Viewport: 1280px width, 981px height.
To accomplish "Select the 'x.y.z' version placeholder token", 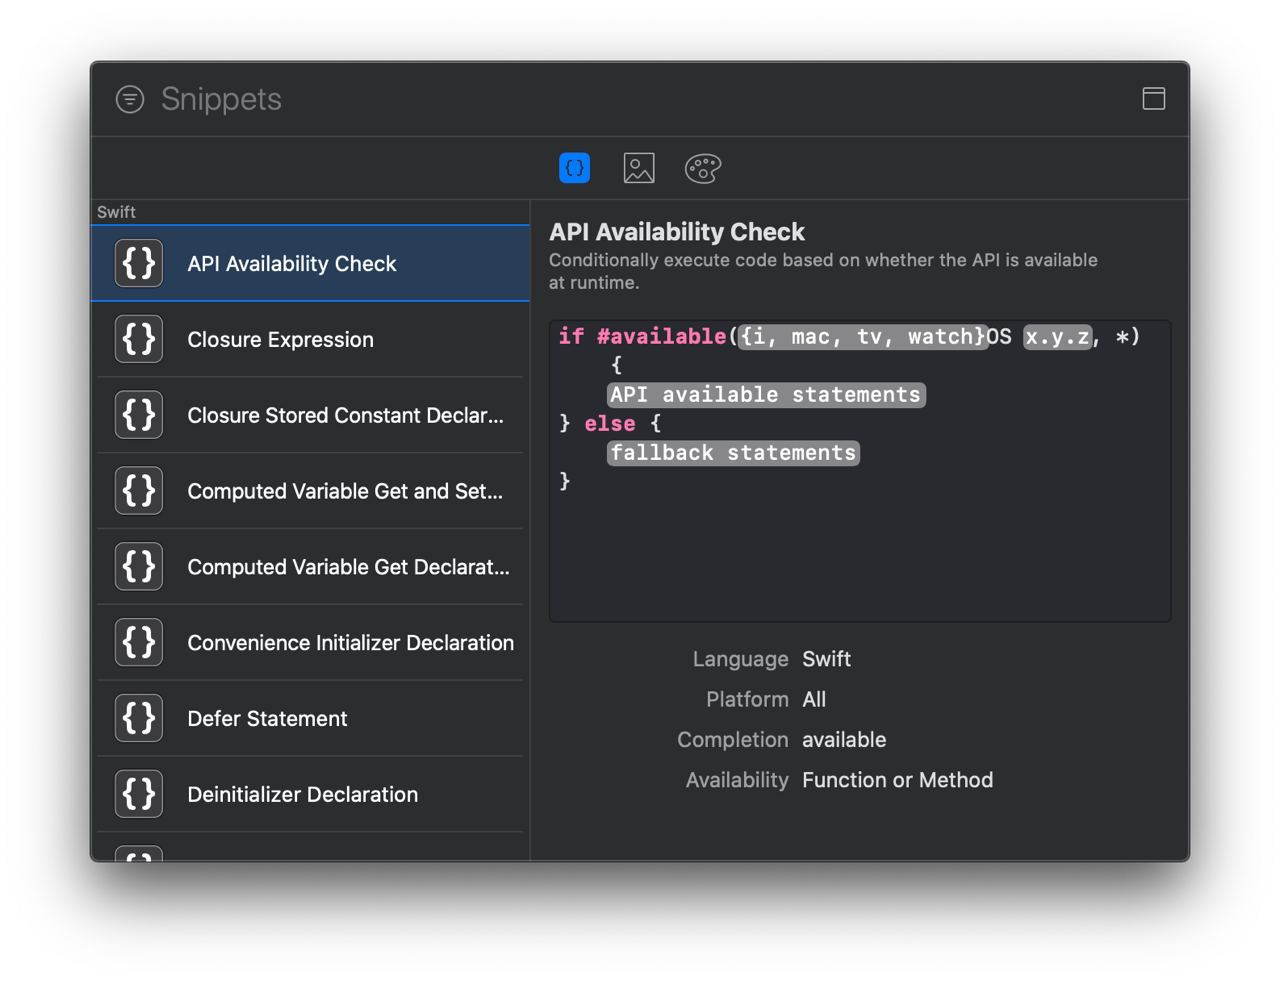I will [1057, 337].
